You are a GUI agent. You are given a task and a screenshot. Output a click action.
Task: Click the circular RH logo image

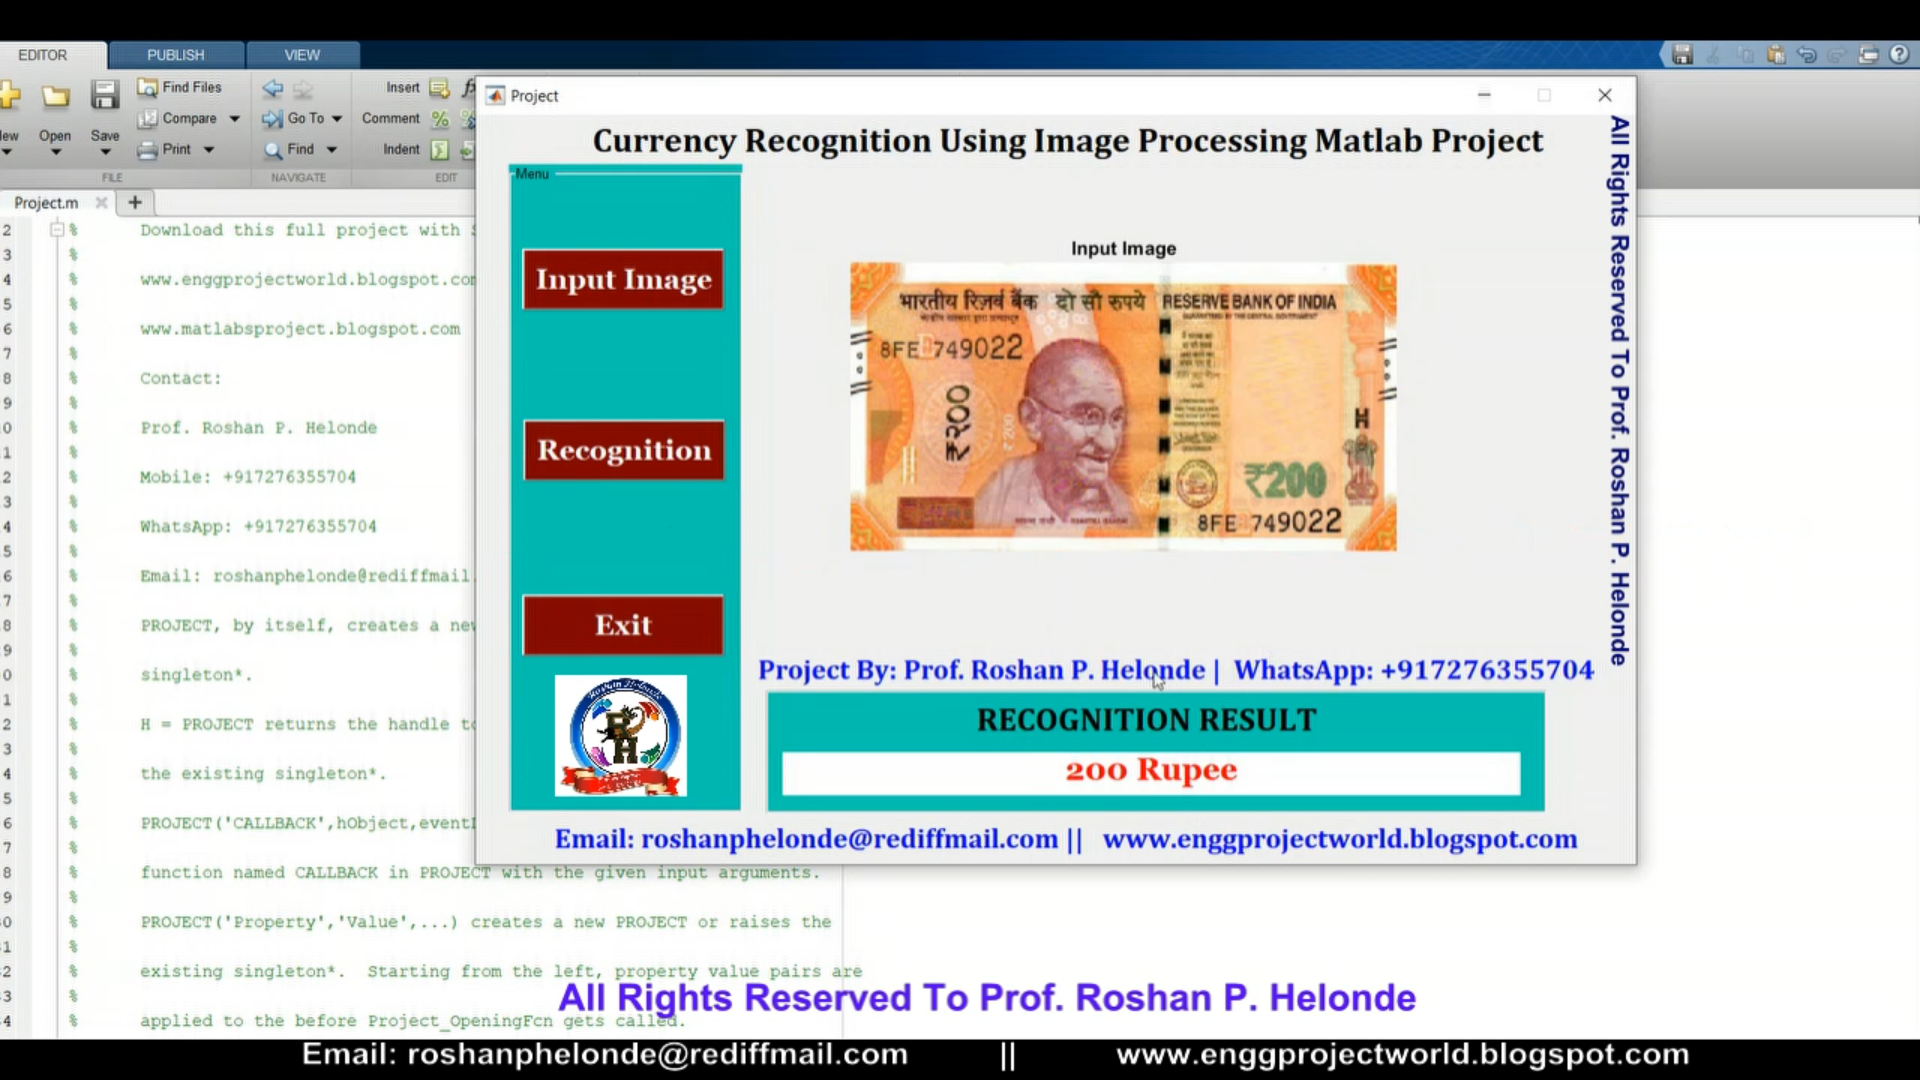(x=621, y=736)
